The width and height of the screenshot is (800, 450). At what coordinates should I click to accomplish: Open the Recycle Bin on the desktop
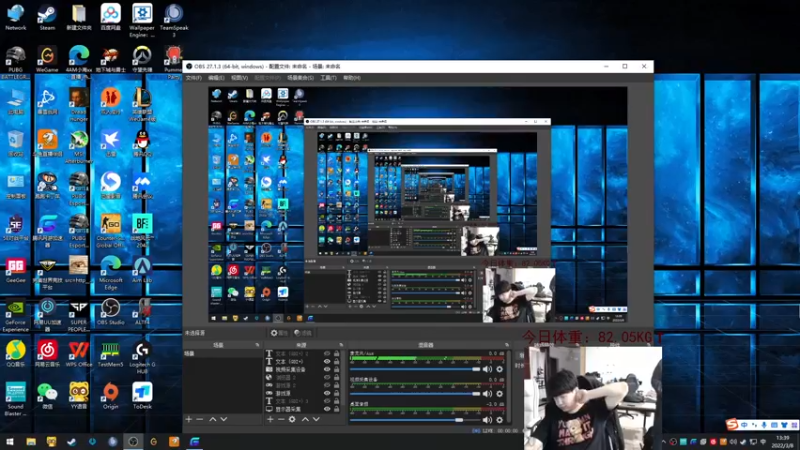(x=15, y=143)
